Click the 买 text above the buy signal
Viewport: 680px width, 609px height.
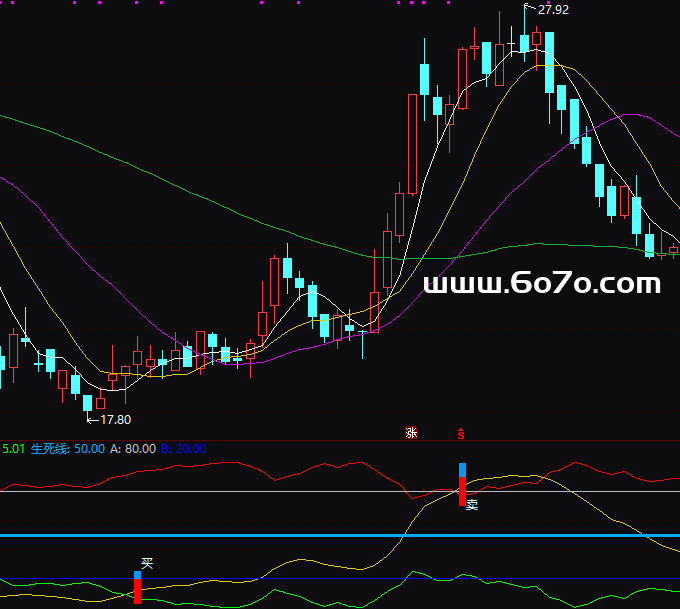[147, 564]
